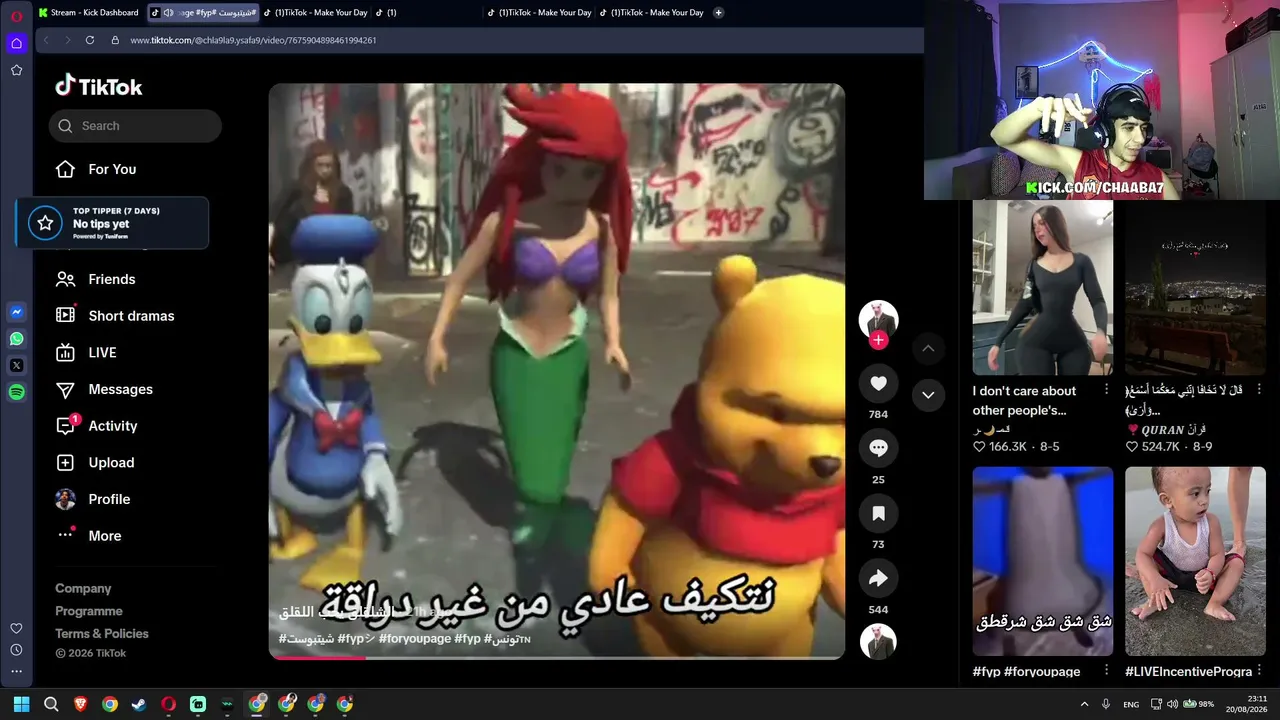Click the Top Tipper widget
Image resolution: width=1280 pixels, height=720 pixels.
(112, 223)
